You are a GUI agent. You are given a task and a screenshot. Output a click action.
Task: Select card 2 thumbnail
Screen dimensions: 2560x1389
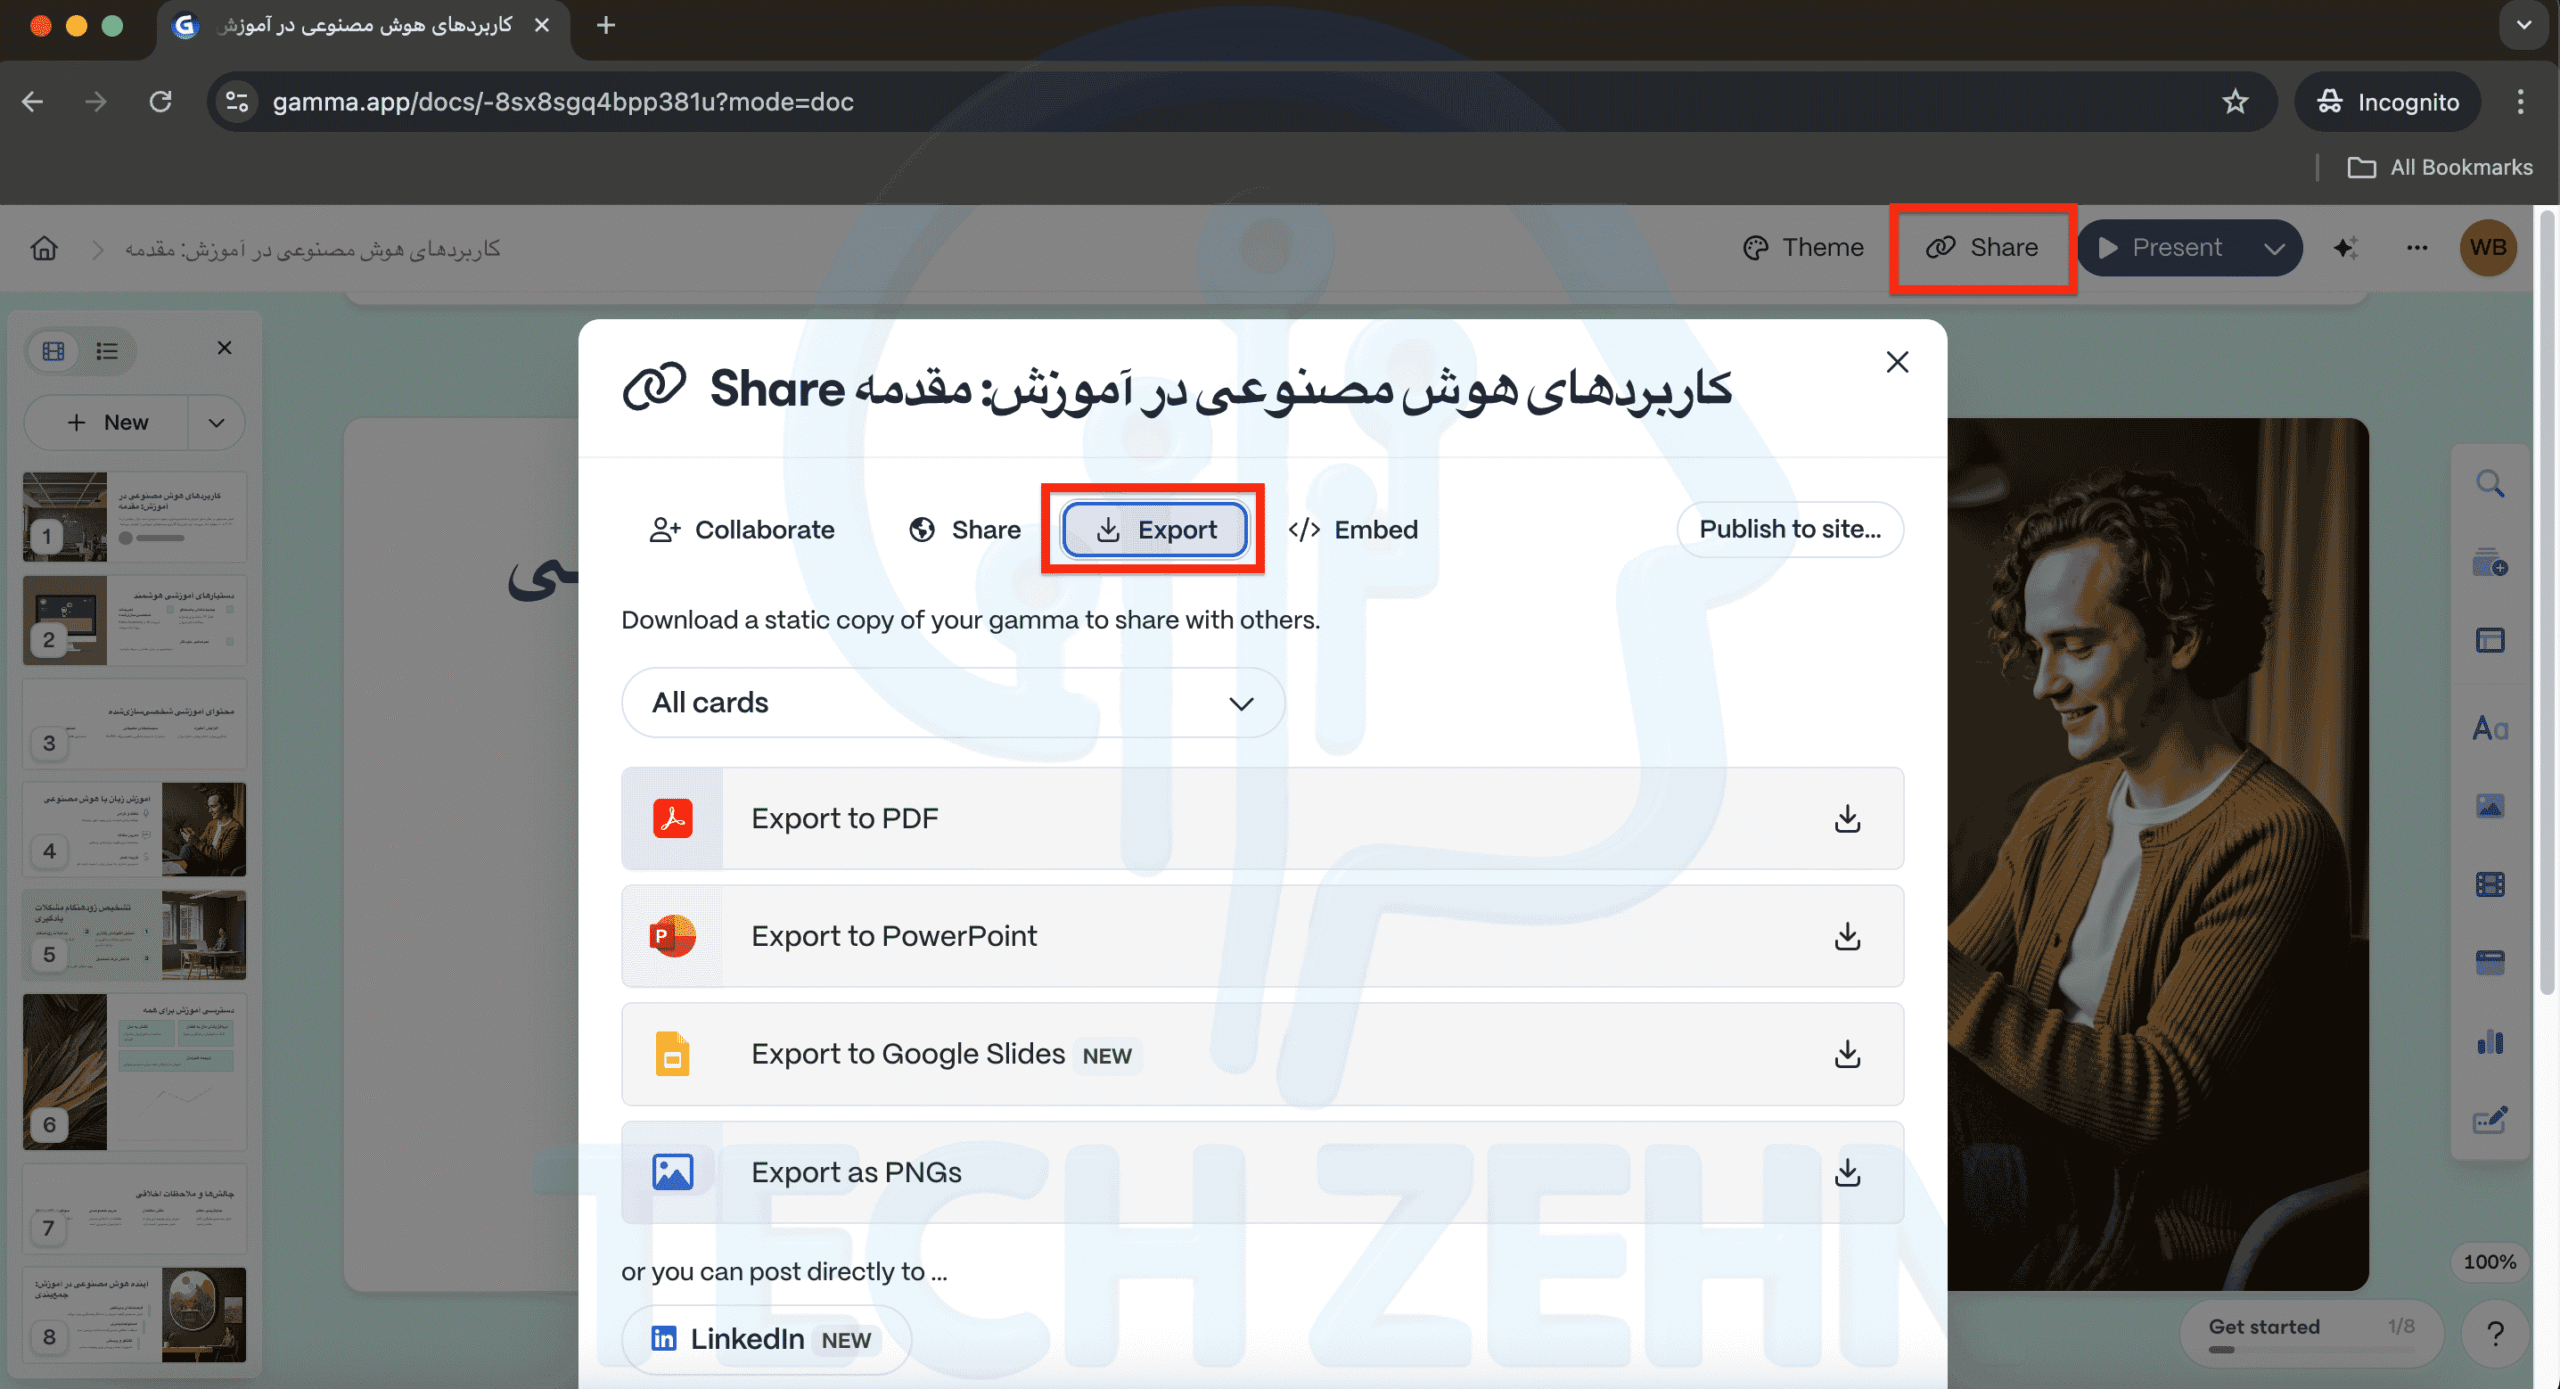point(134,621)
